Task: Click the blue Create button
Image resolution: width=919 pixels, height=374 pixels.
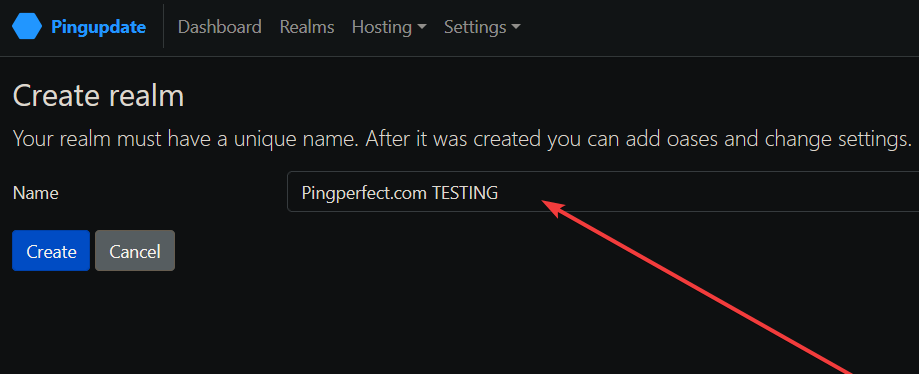Action: point(51,251)
